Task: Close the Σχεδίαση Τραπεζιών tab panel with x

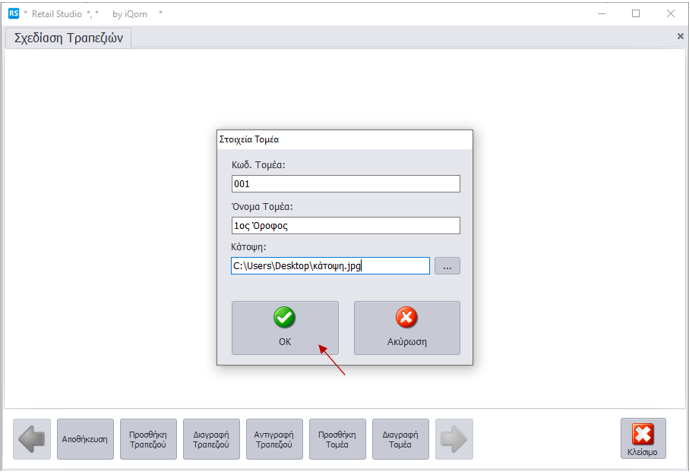Action: click(680, 36)
